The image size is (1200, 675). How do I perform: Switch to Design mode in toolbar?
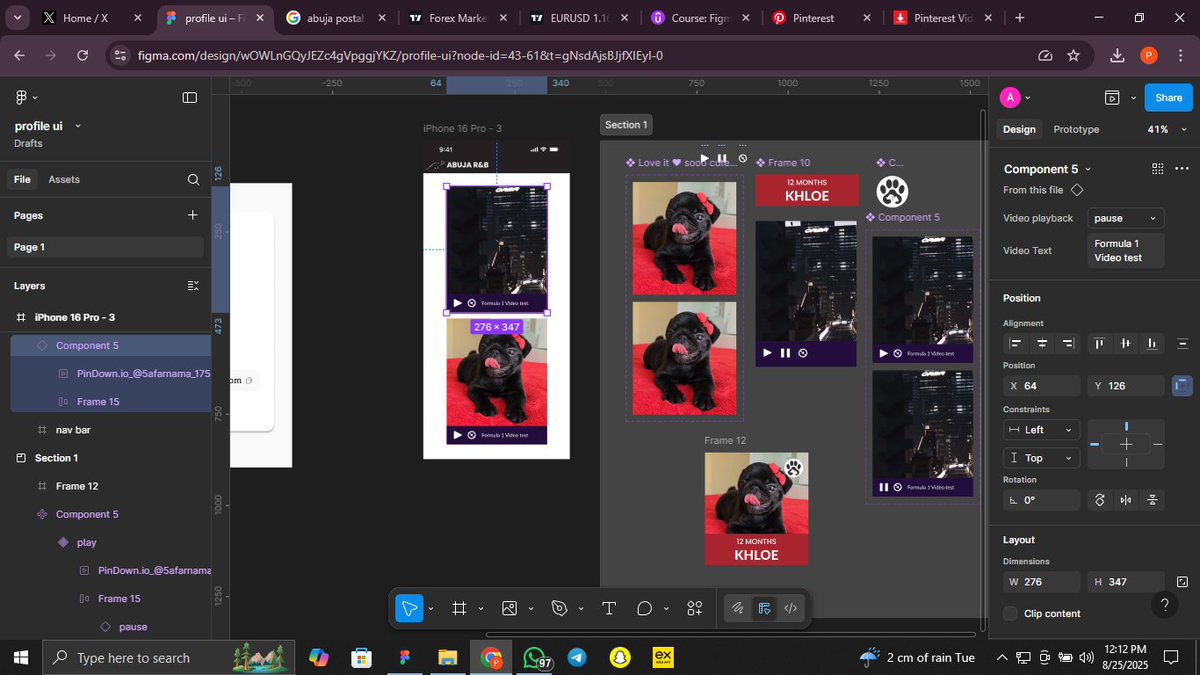[764, 608]
